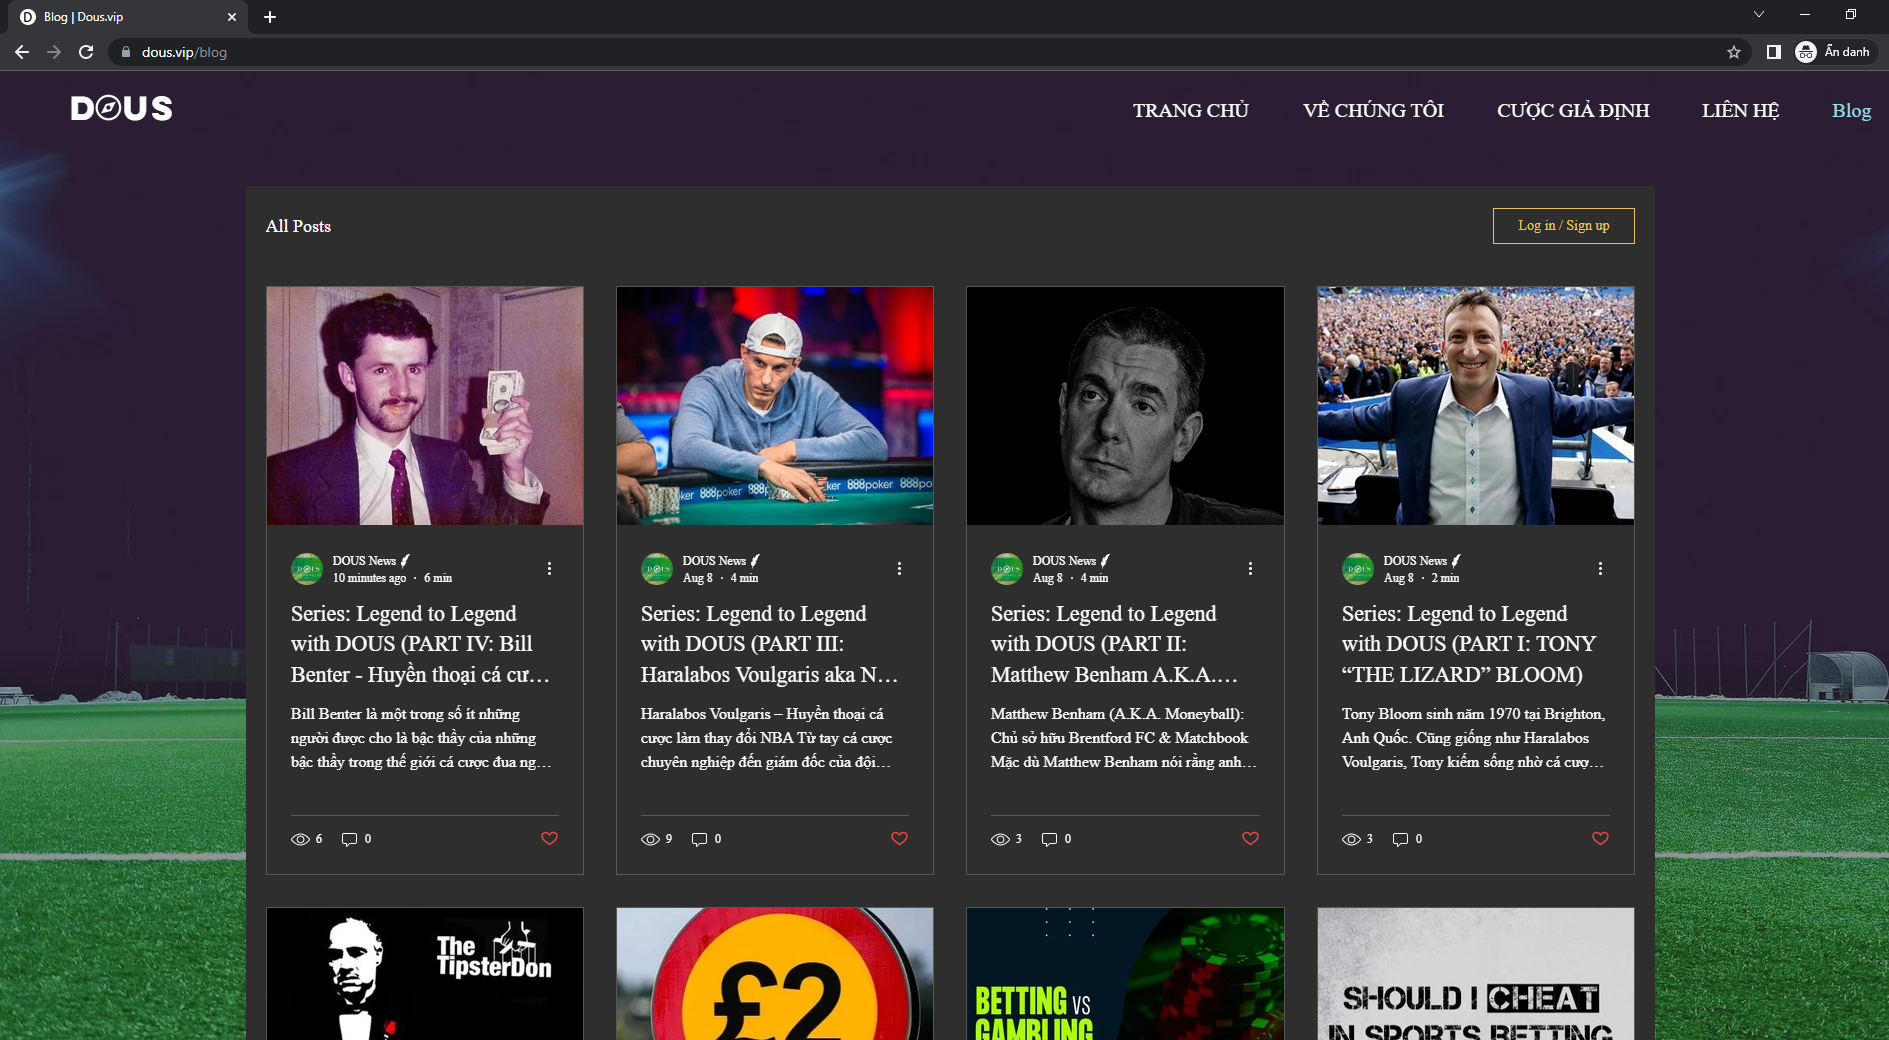The height and width of the screenshot is (1040, 1889).
Task: Open the Ẩn danh incognito profile
Action: click(1834, 52)
